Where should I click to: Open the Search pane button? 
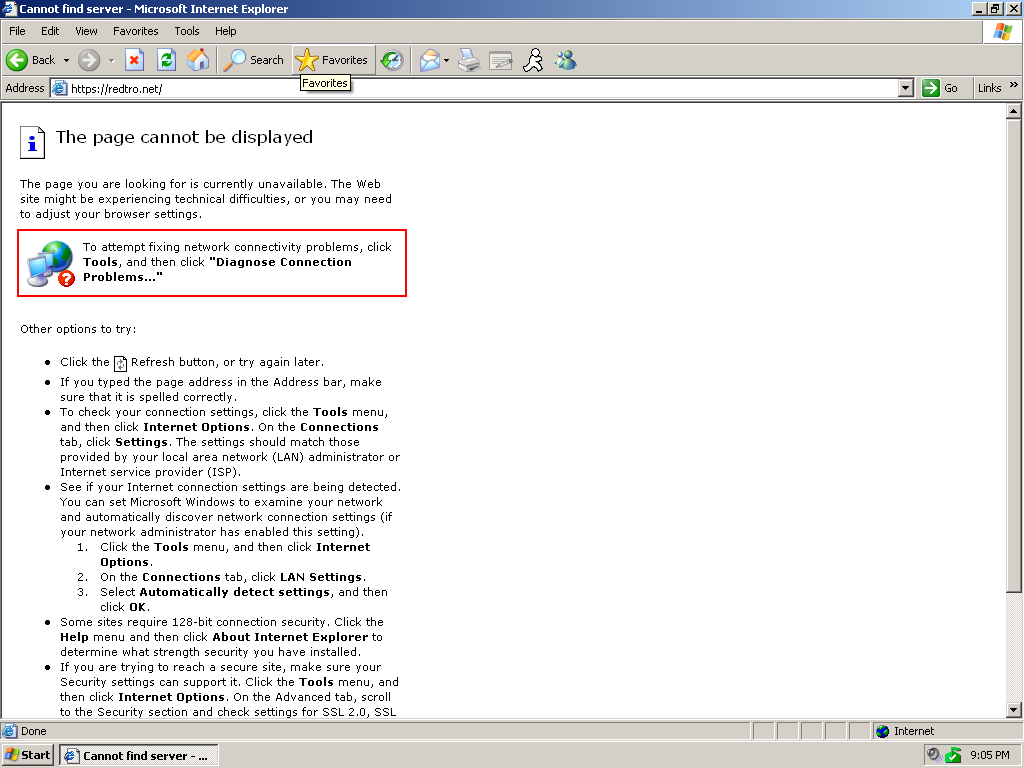point(254,60)
